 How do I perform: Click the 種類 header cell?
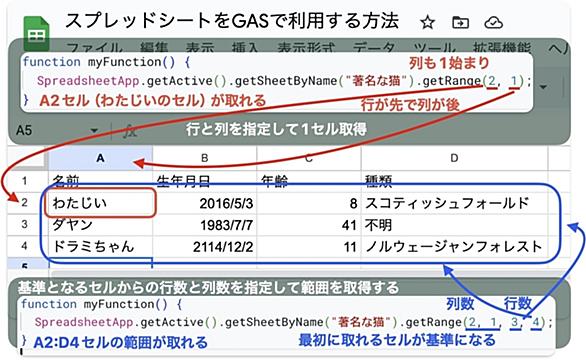click(454, 181)
